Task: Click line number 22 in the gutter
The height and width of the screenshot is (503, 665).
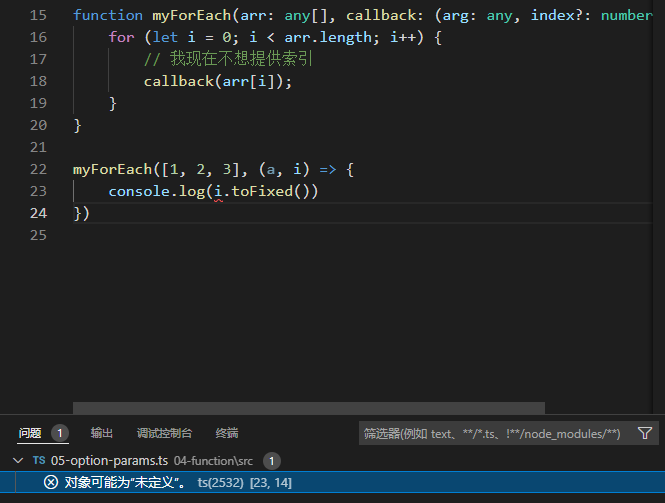Action: pos(39,169)
